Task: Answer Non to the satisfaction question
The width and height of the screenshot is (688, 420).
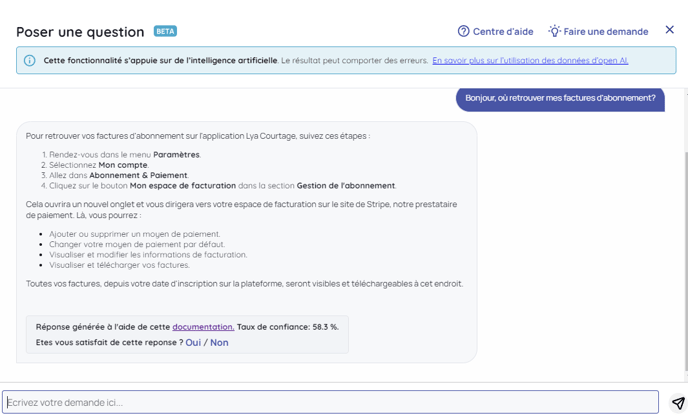Action: tap(219, 343)
